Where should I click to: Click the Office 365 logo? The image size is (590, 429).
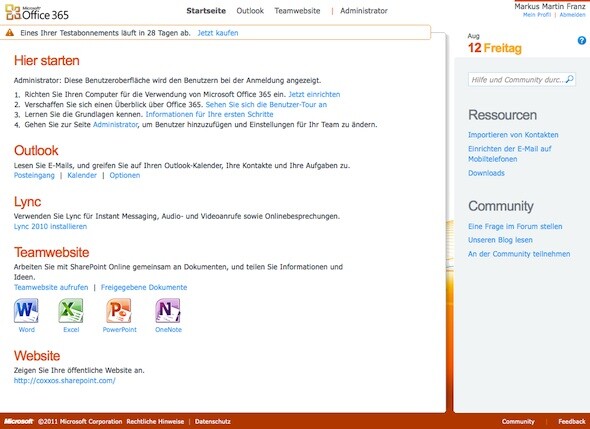click(x=37, y=12)
